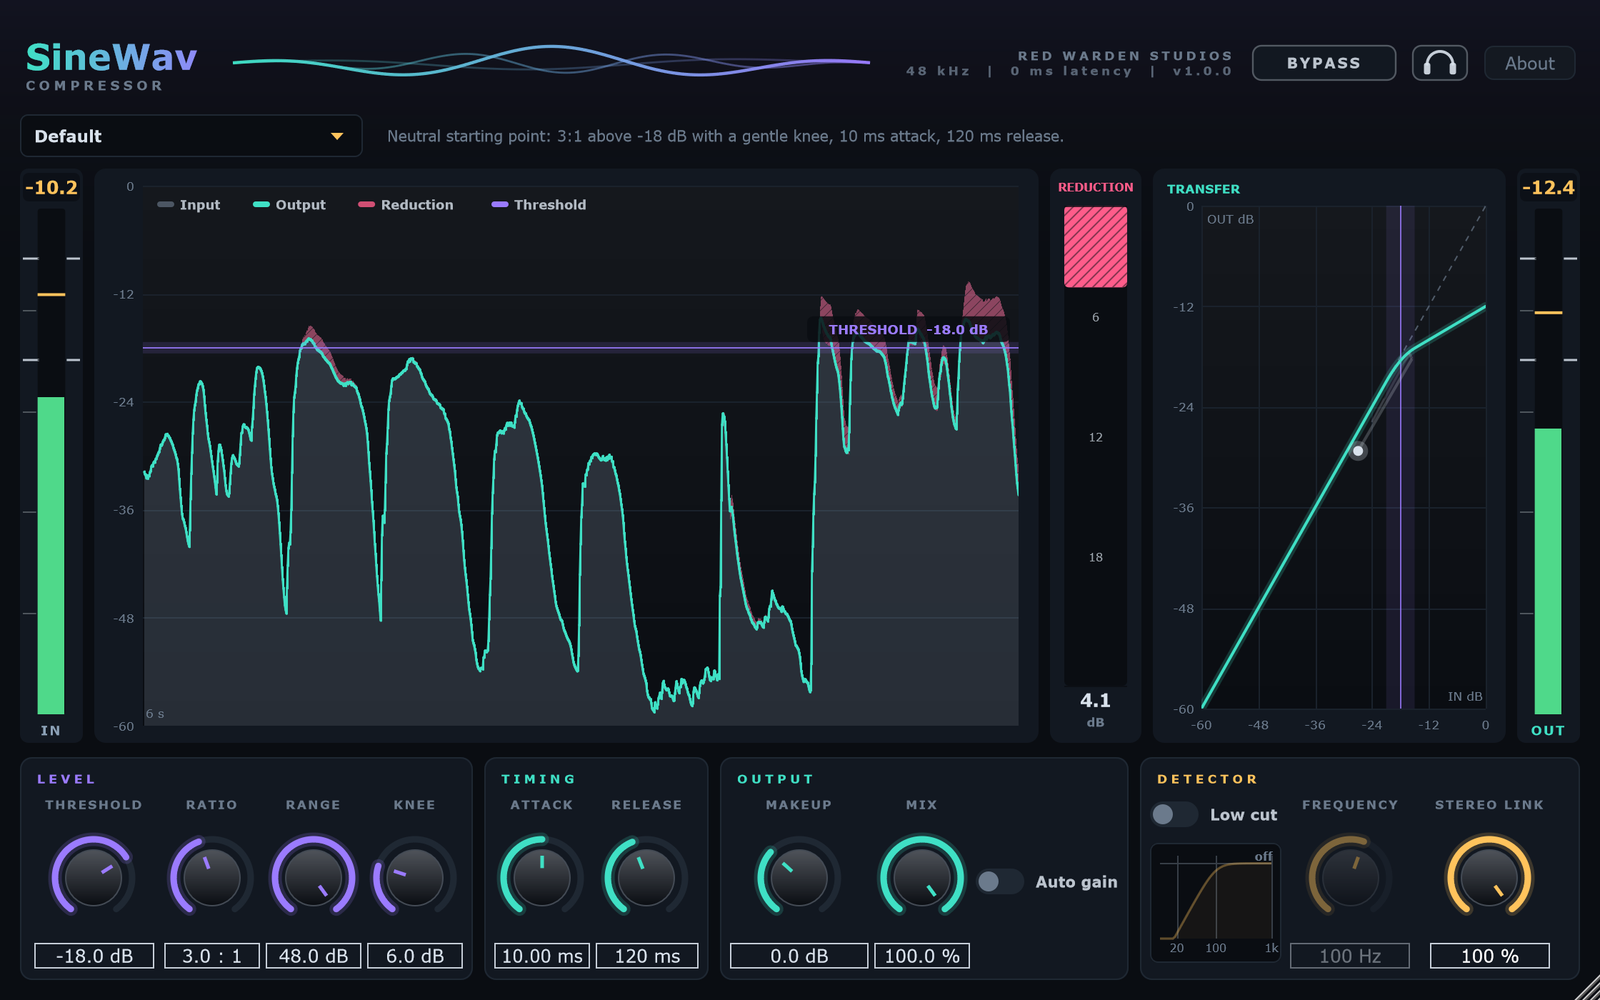Click the -10.2 input peak readout
The height and width of the screenshot is (1000, 1600).
pos(51,187)
